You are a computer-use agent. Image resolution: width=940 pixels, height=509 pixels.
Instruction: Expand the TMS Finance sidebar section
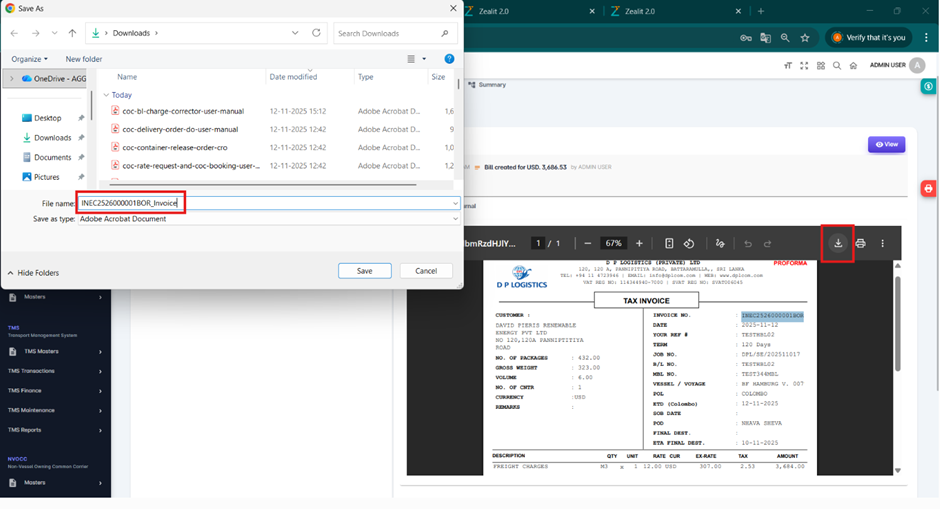click(55, 390)
